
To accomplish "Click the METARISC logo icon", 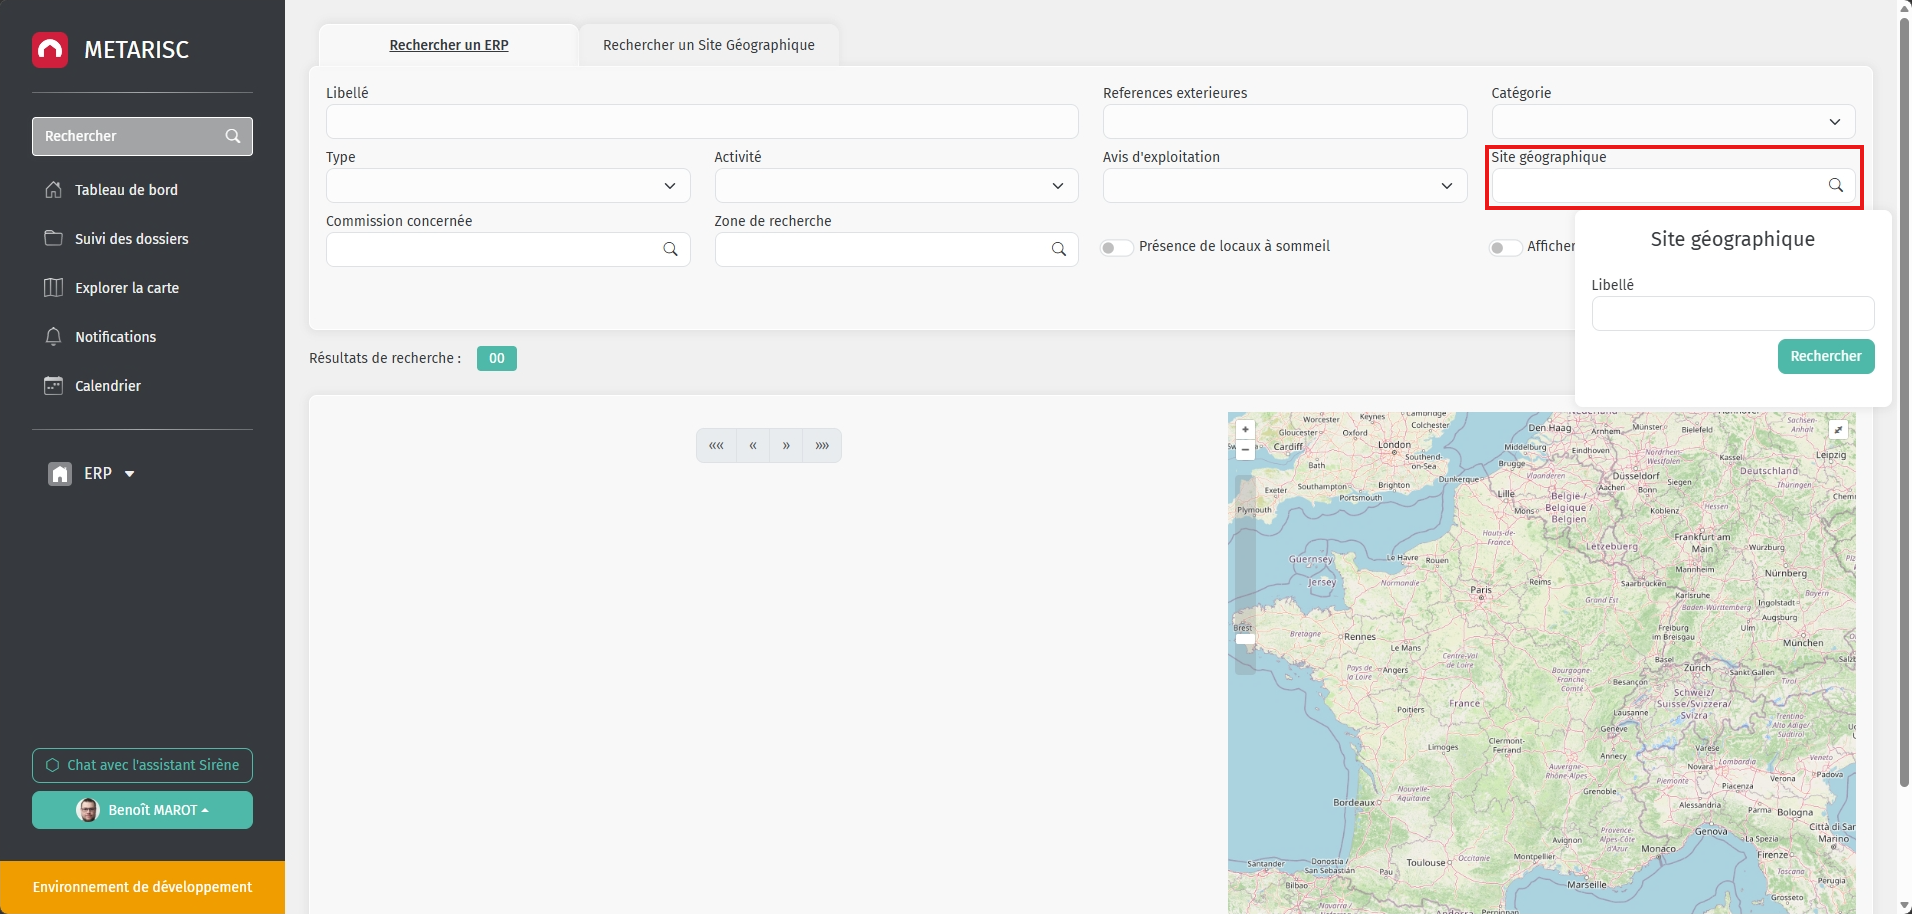I will (x=49, y=49).
